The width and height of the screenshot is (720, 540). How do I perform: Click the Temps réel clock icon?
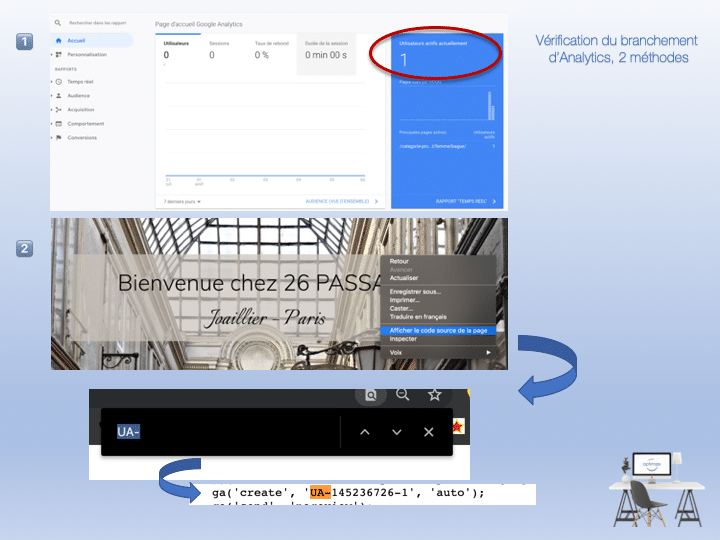(59, 81)
